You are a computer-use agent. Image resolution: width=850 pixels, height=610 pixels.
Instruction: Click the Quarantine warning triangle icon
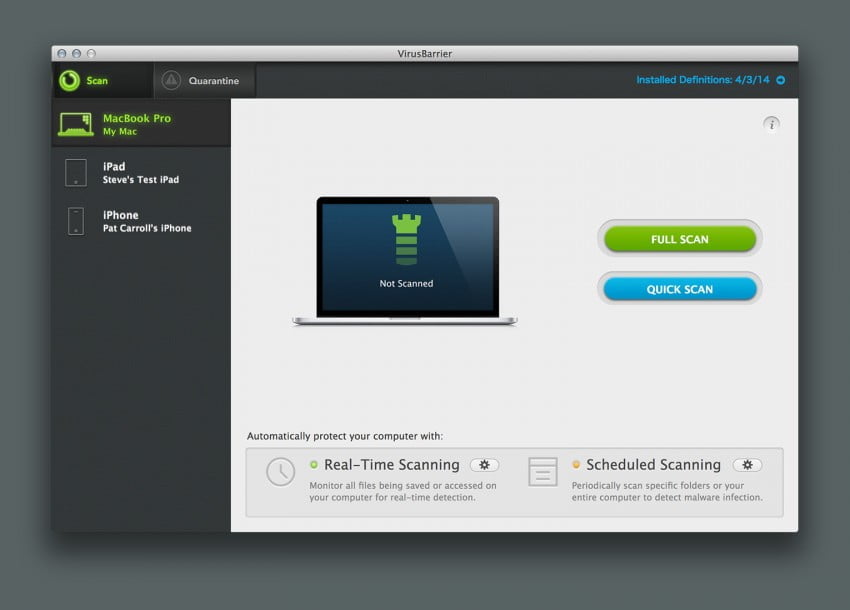click(171, 81)
